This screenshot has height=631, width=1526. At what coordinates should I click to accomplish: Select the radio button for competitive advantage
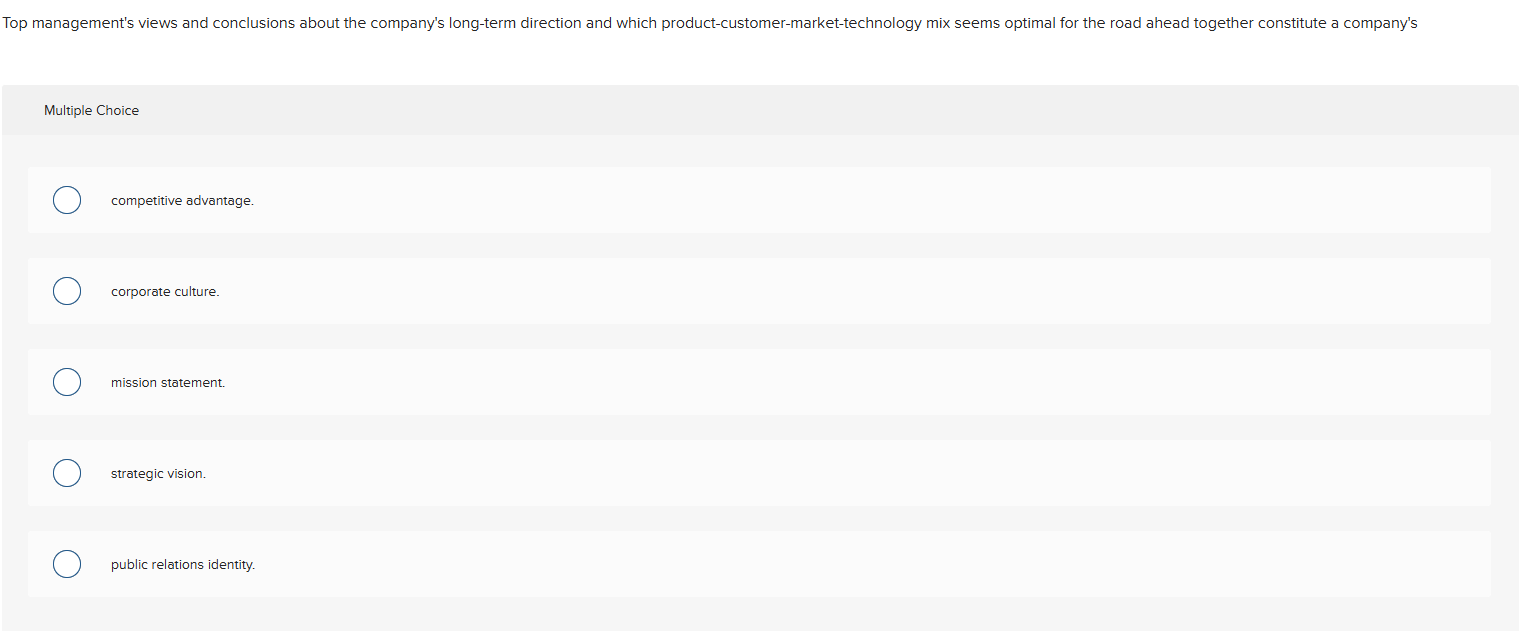(66, 200)
